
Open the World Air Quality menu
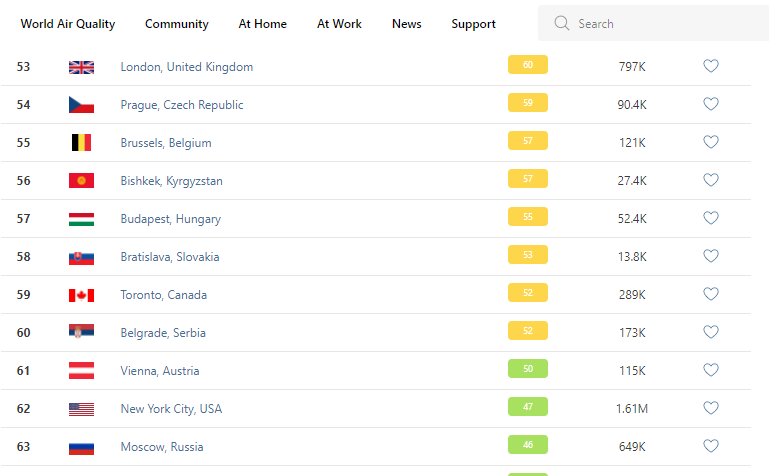coord(68,24)
